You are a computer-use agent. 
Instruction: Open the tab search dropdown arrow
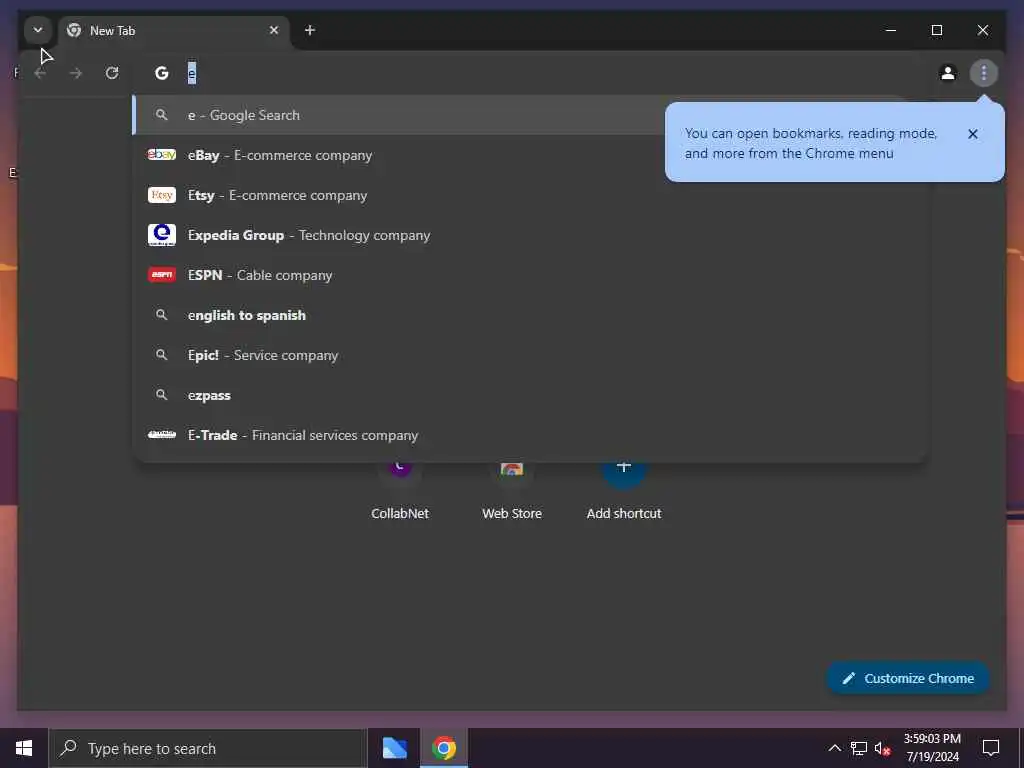38,30
